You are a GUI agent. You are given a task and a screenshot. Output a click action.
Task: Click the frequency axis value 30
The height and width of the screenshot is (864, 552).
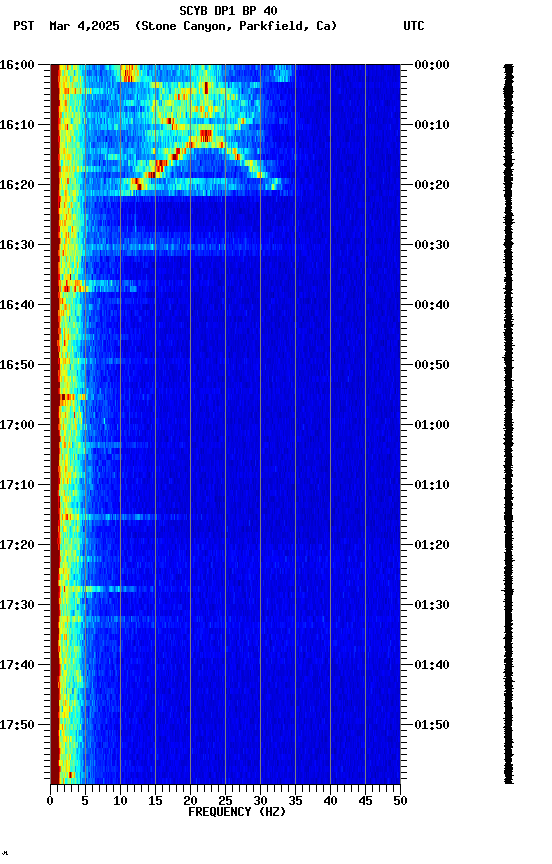(260, 801)
